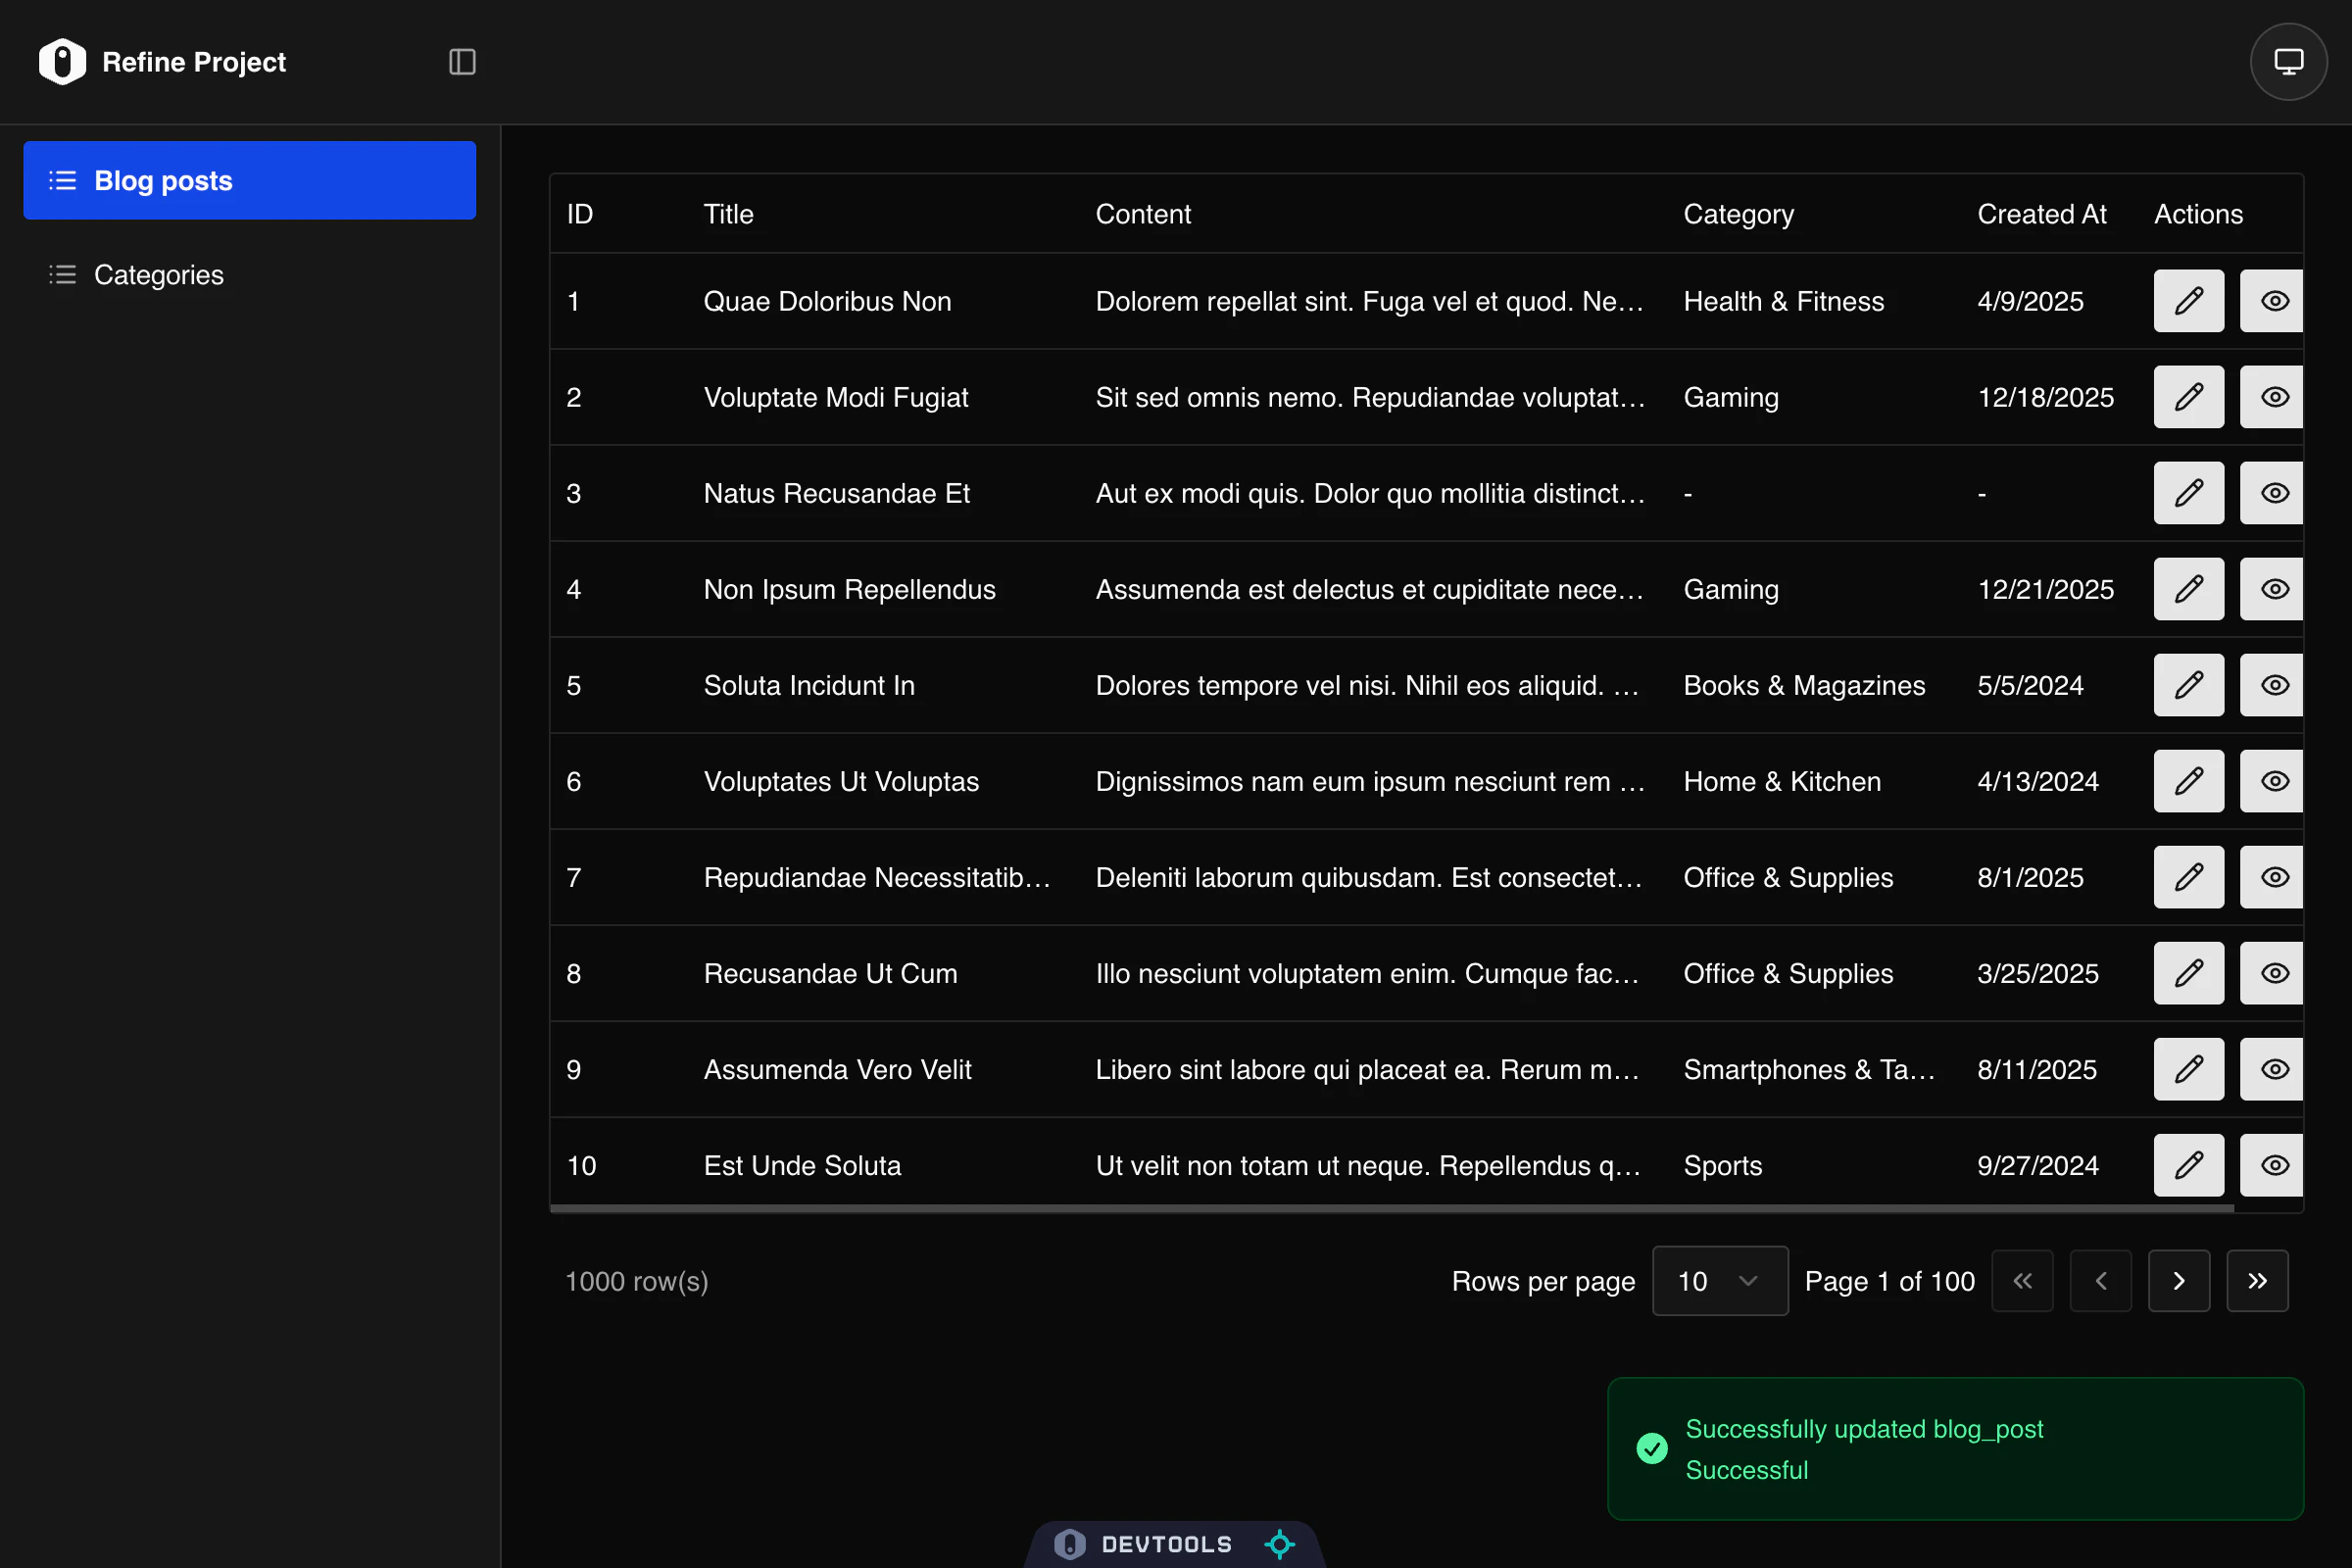Image resolution: width=2352 pixels, height=1568 pixels.
Task: Toggle the theme with the monitor icon
Action: [2288, 62]
